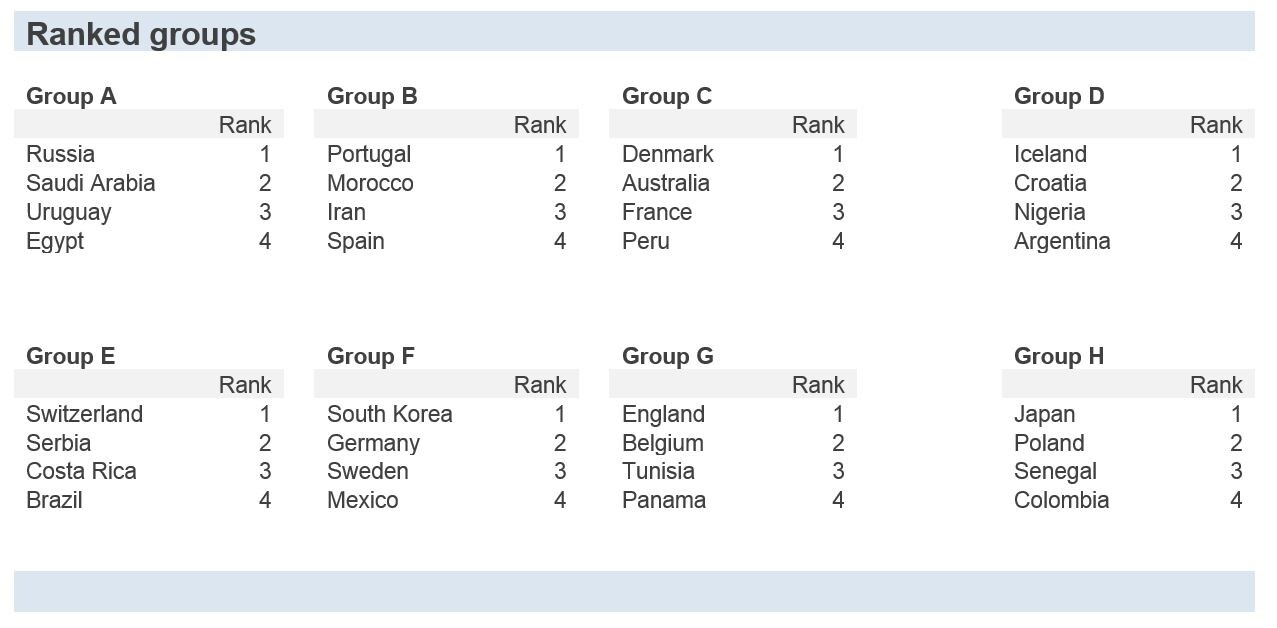Screen dimensions: 1277x628
Task: Click the Rank column header in Group B
Action: (x=540, y=125)
